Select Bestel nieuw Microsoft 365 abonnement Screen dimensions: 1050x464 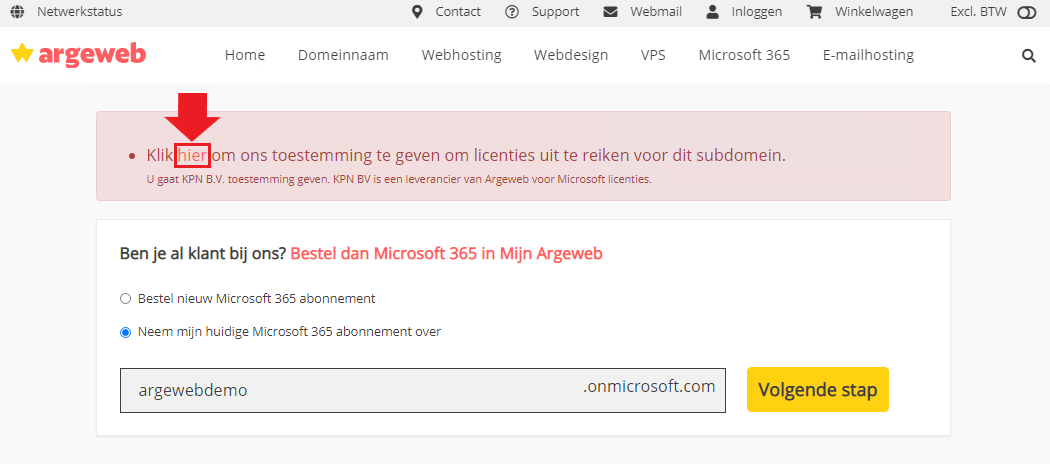(125, 299)
